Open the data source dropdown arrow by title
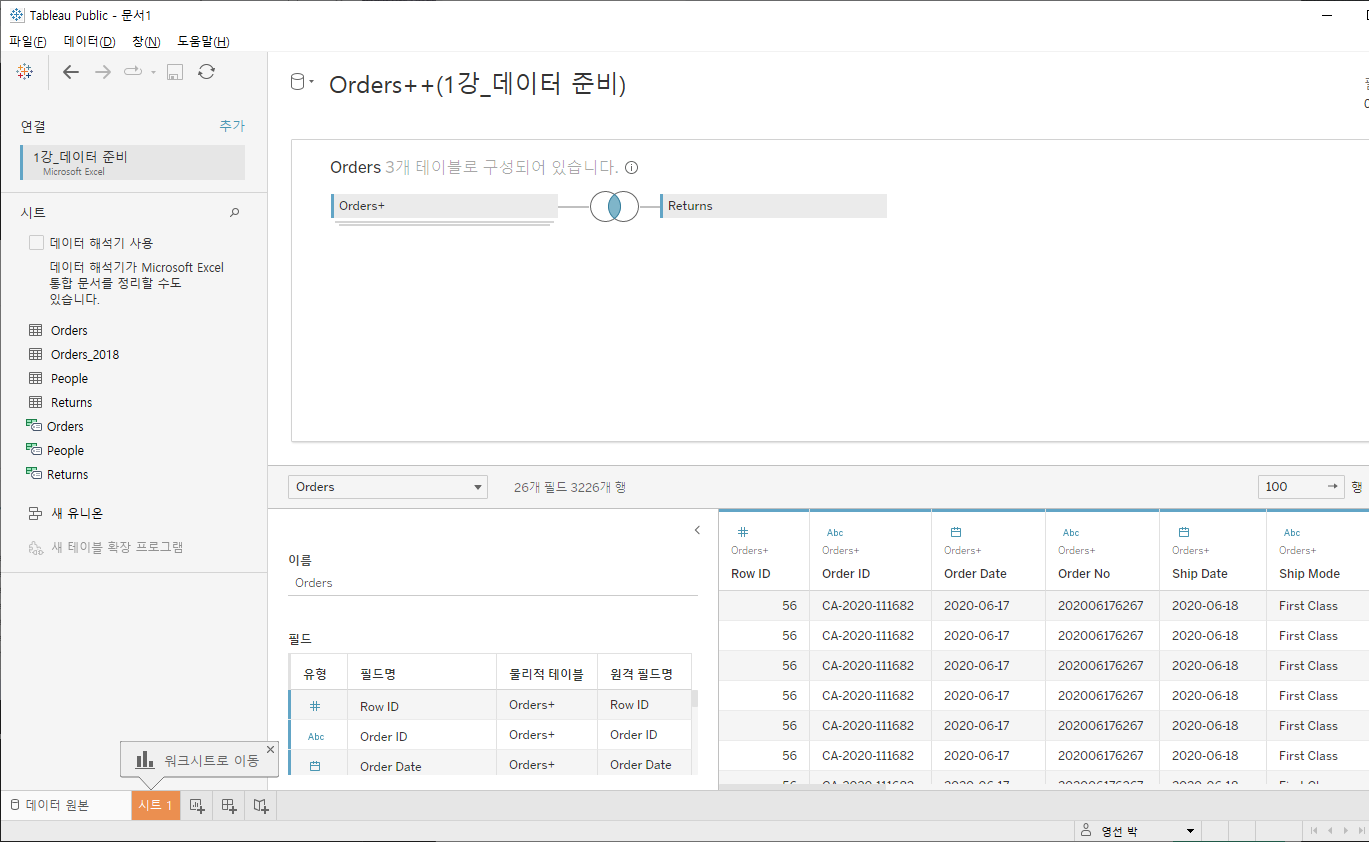Screen dimensions: 1369x842 click(312, 82)
